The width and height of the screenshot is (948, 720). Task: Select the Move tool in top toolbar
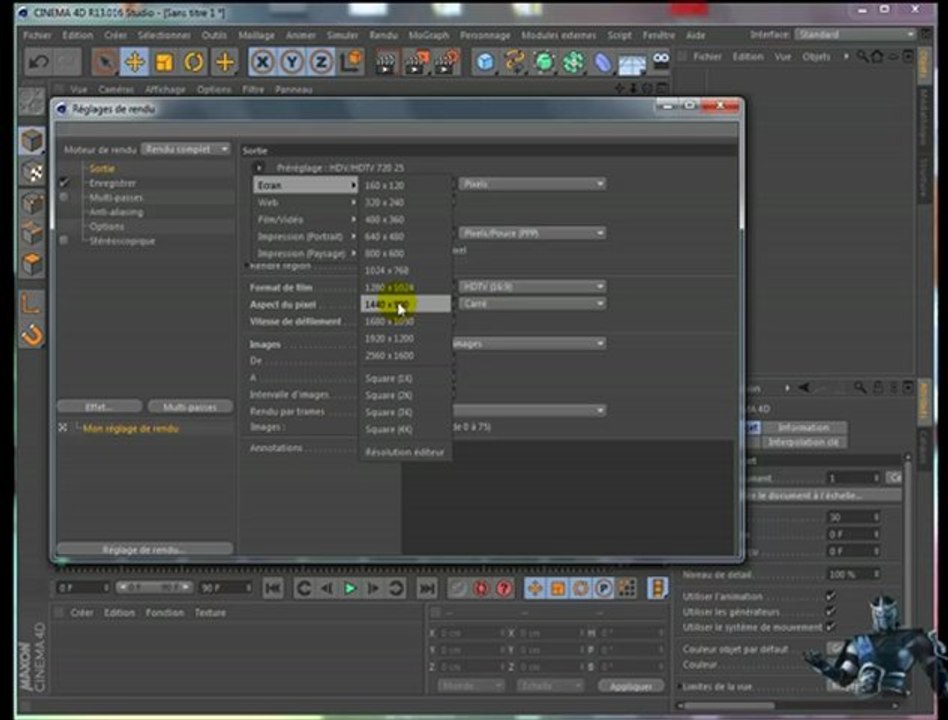134,62
